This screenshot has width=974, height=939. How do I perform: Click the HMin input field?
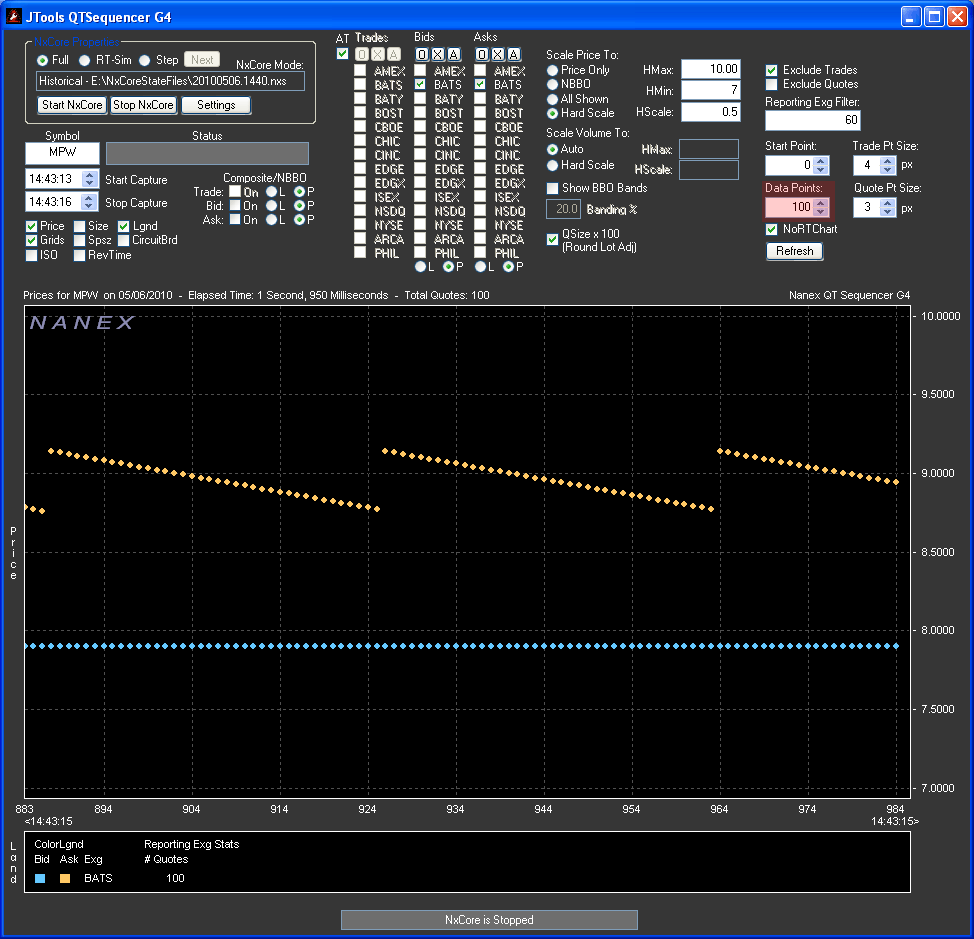coord(711,91)
